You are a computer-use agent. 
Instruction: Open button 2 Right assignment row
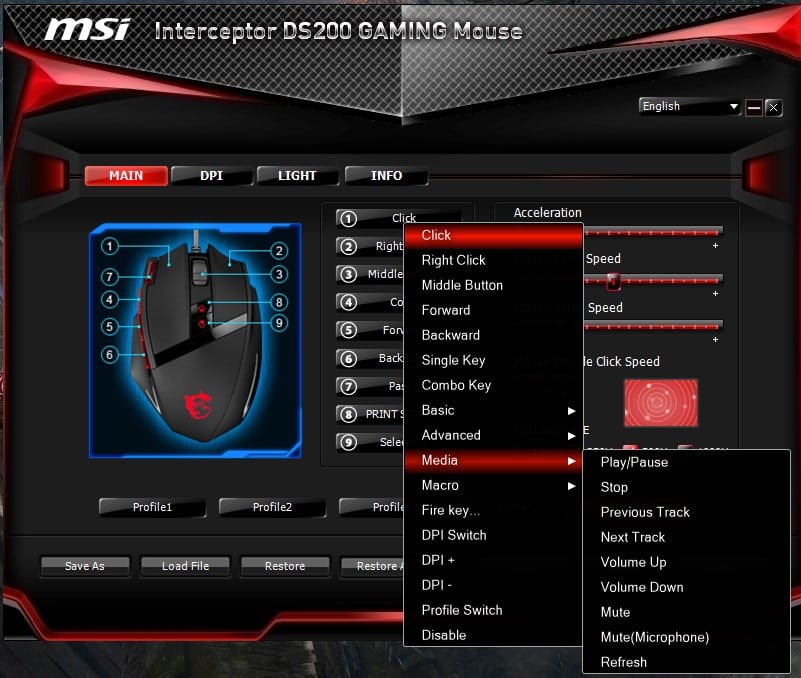coord(370,246)
